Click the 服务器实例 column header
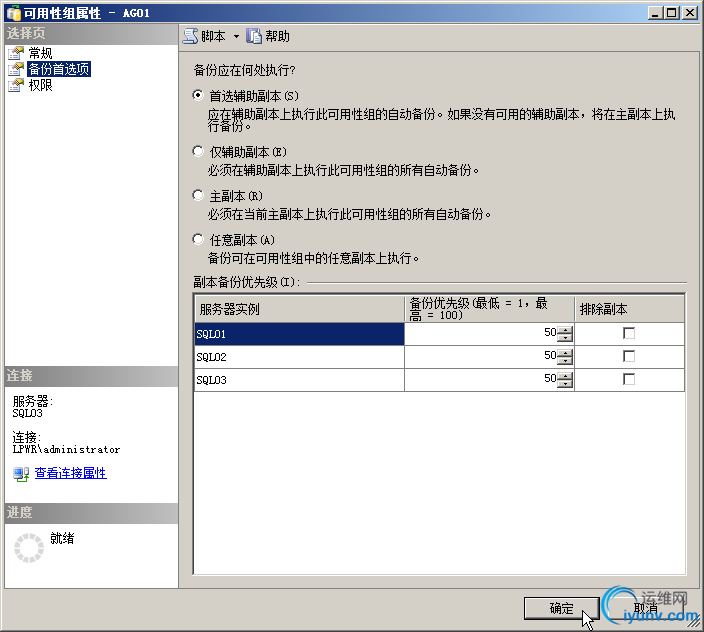The image size is (704, 632). tap(299, 309)
